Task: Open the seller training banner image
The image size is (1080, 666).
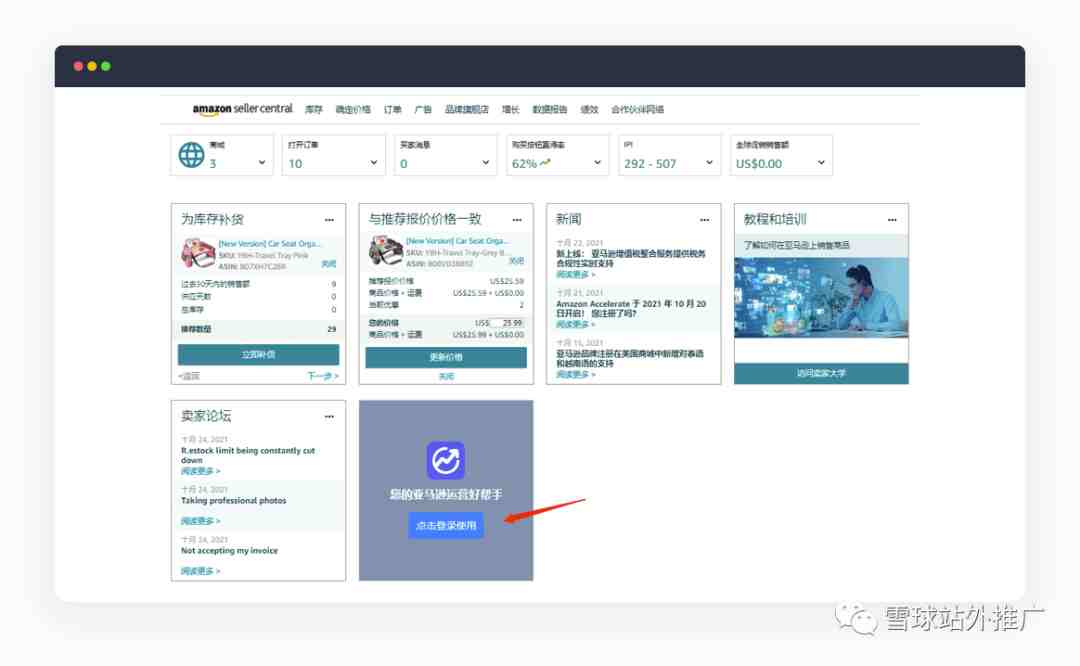Action: 821,298
